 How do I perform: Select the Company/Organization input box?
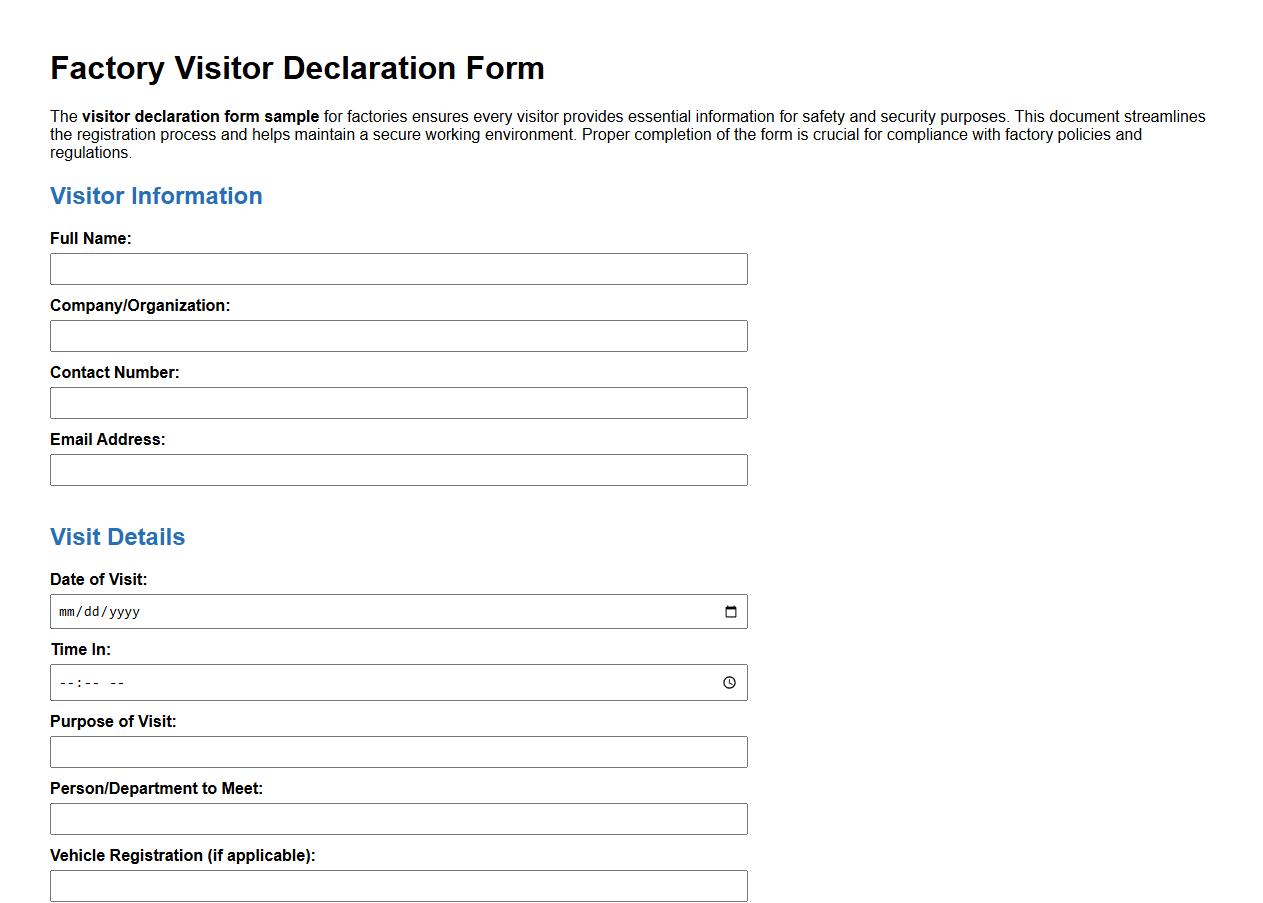click(398, 335)
